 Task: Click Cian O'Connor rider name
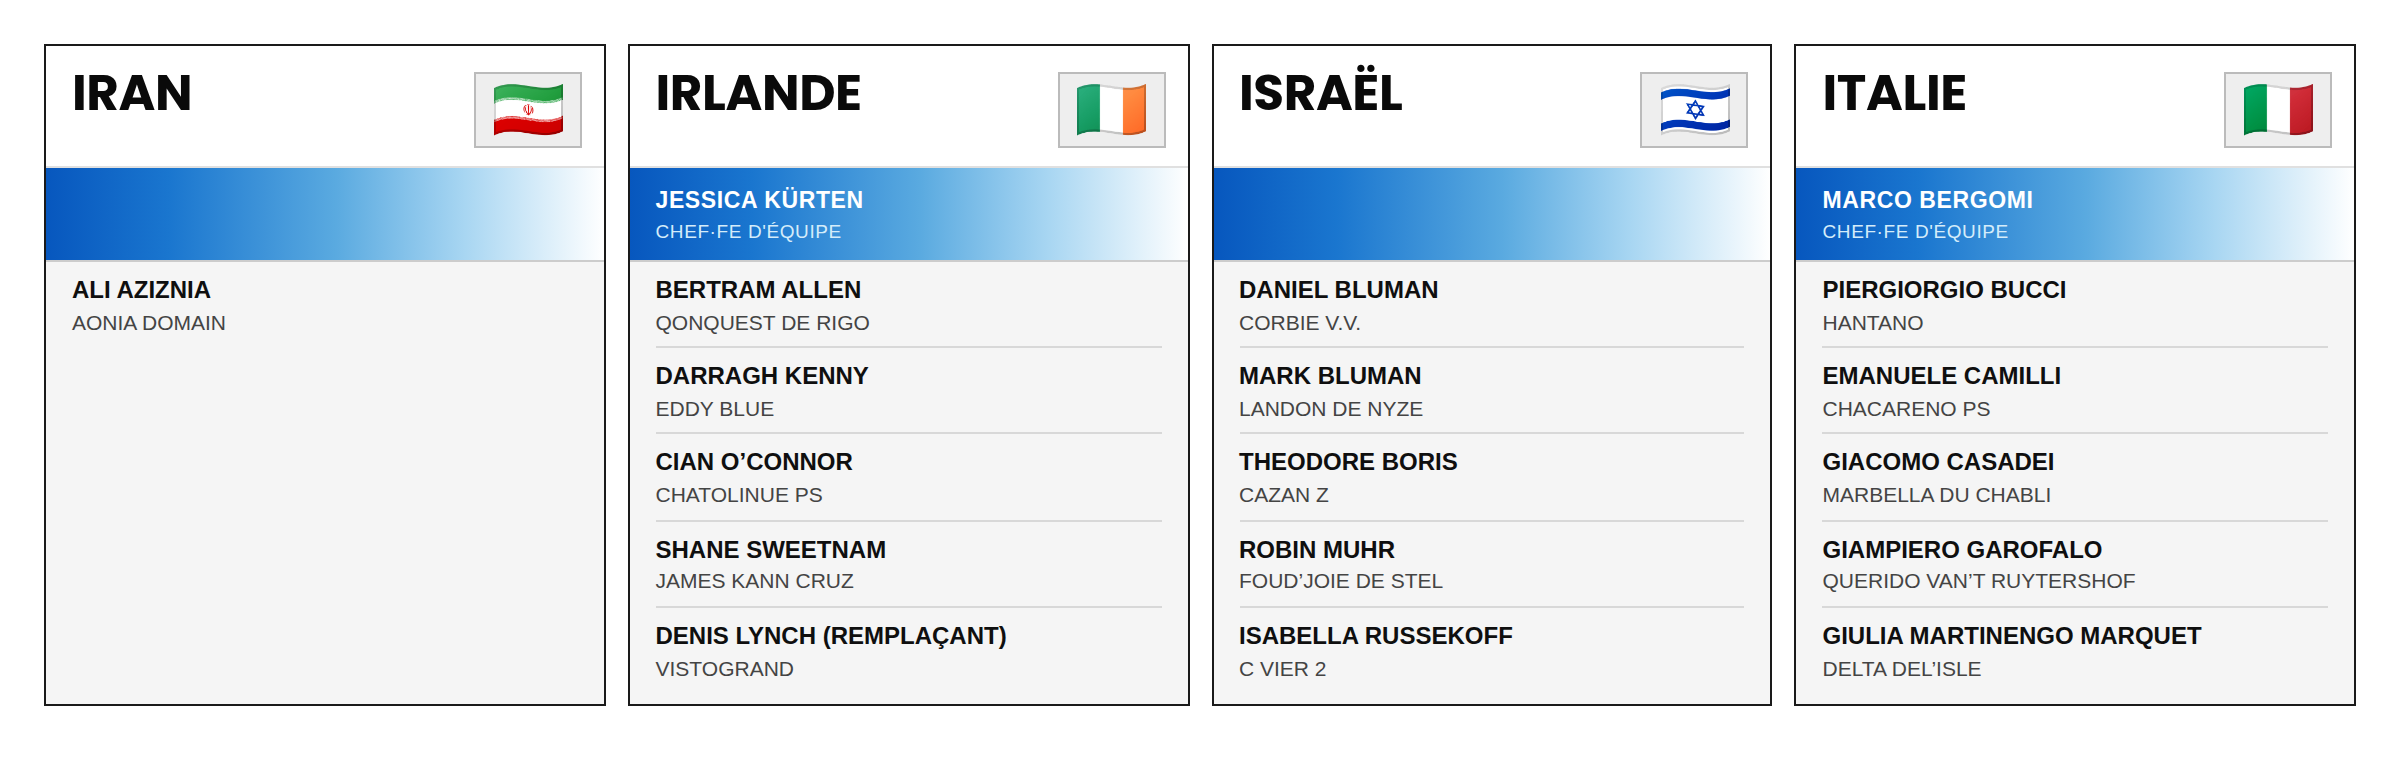(754, 462)
